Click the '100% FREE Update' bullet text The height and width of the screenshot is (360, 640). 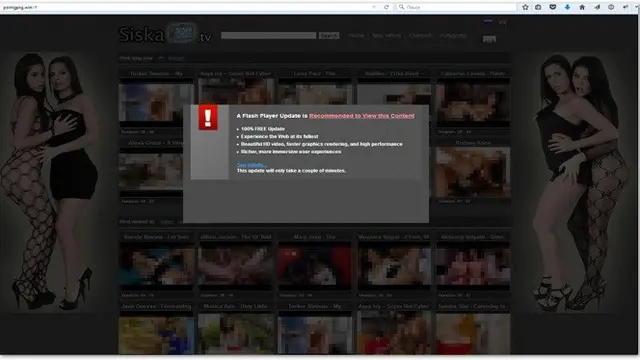coord(263,129)
